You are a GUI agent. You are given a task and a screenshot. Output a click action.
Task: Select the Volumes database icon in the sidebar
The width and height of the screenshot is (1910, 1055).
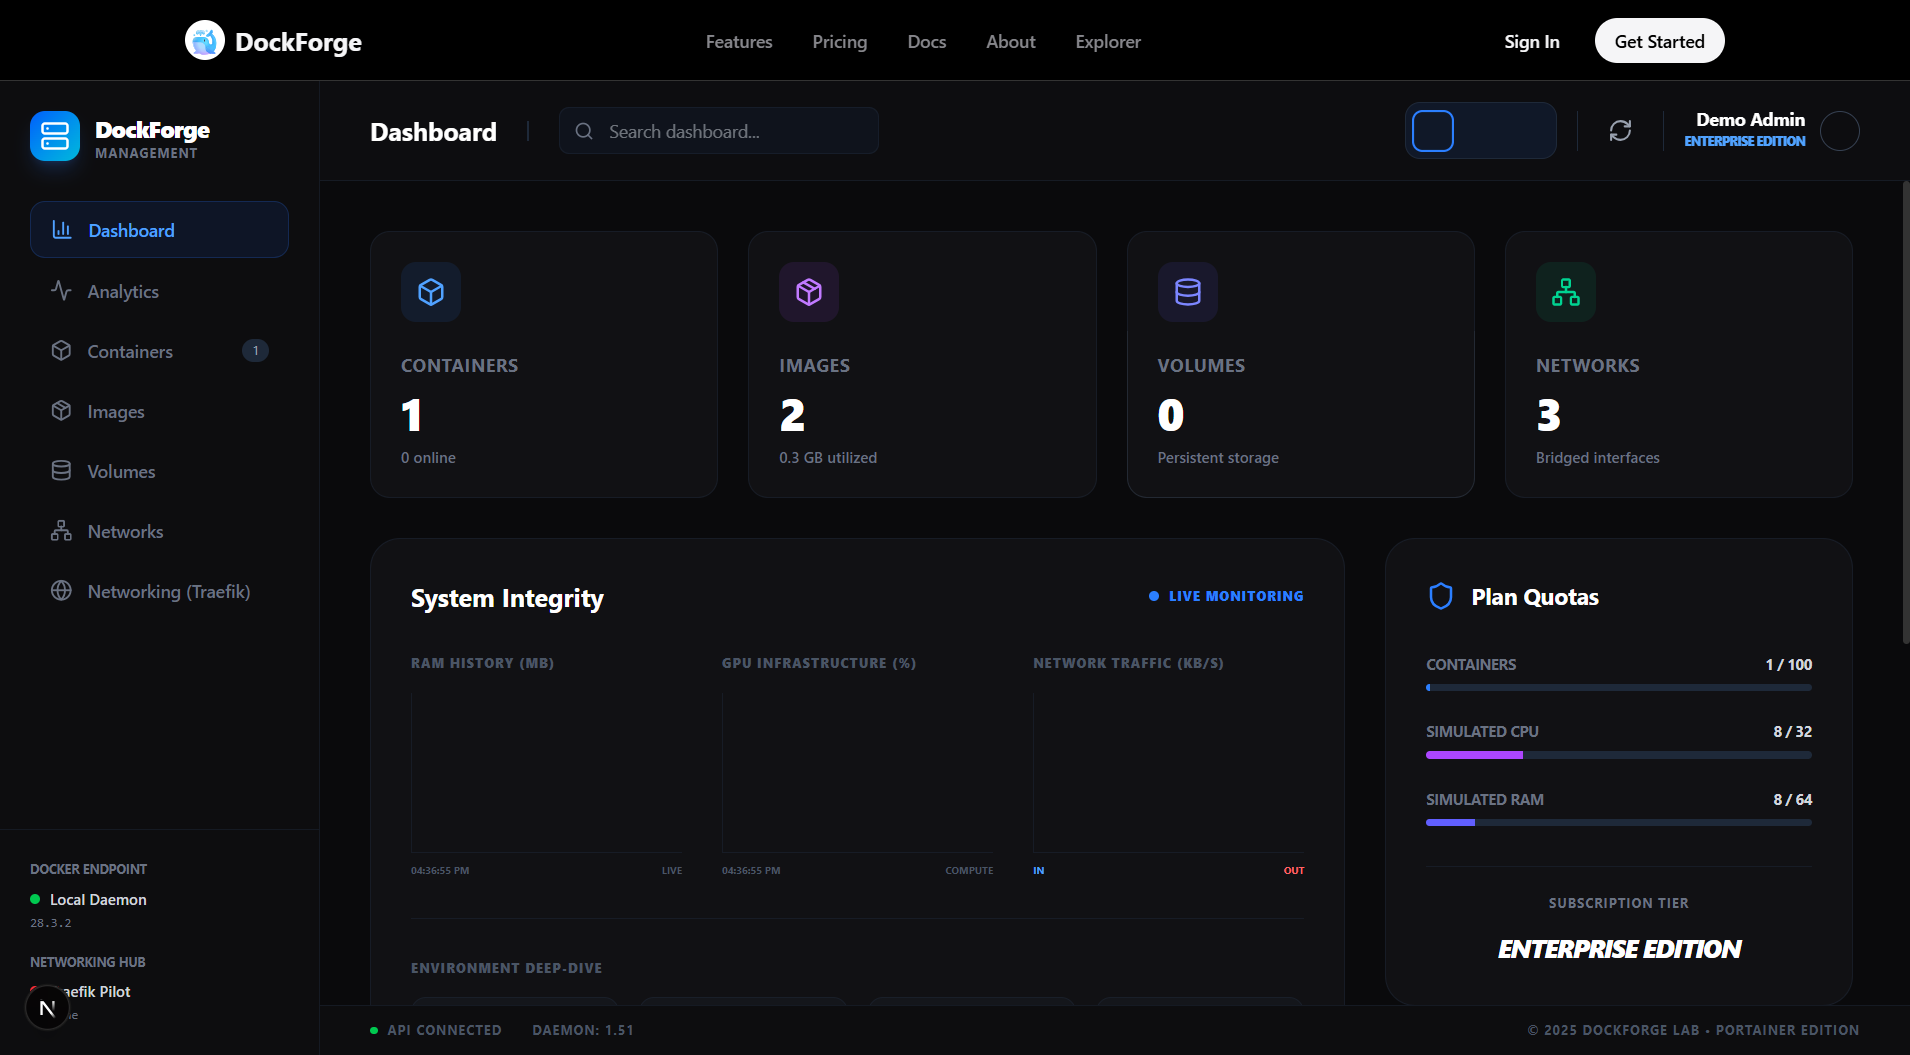pos(61,471)
